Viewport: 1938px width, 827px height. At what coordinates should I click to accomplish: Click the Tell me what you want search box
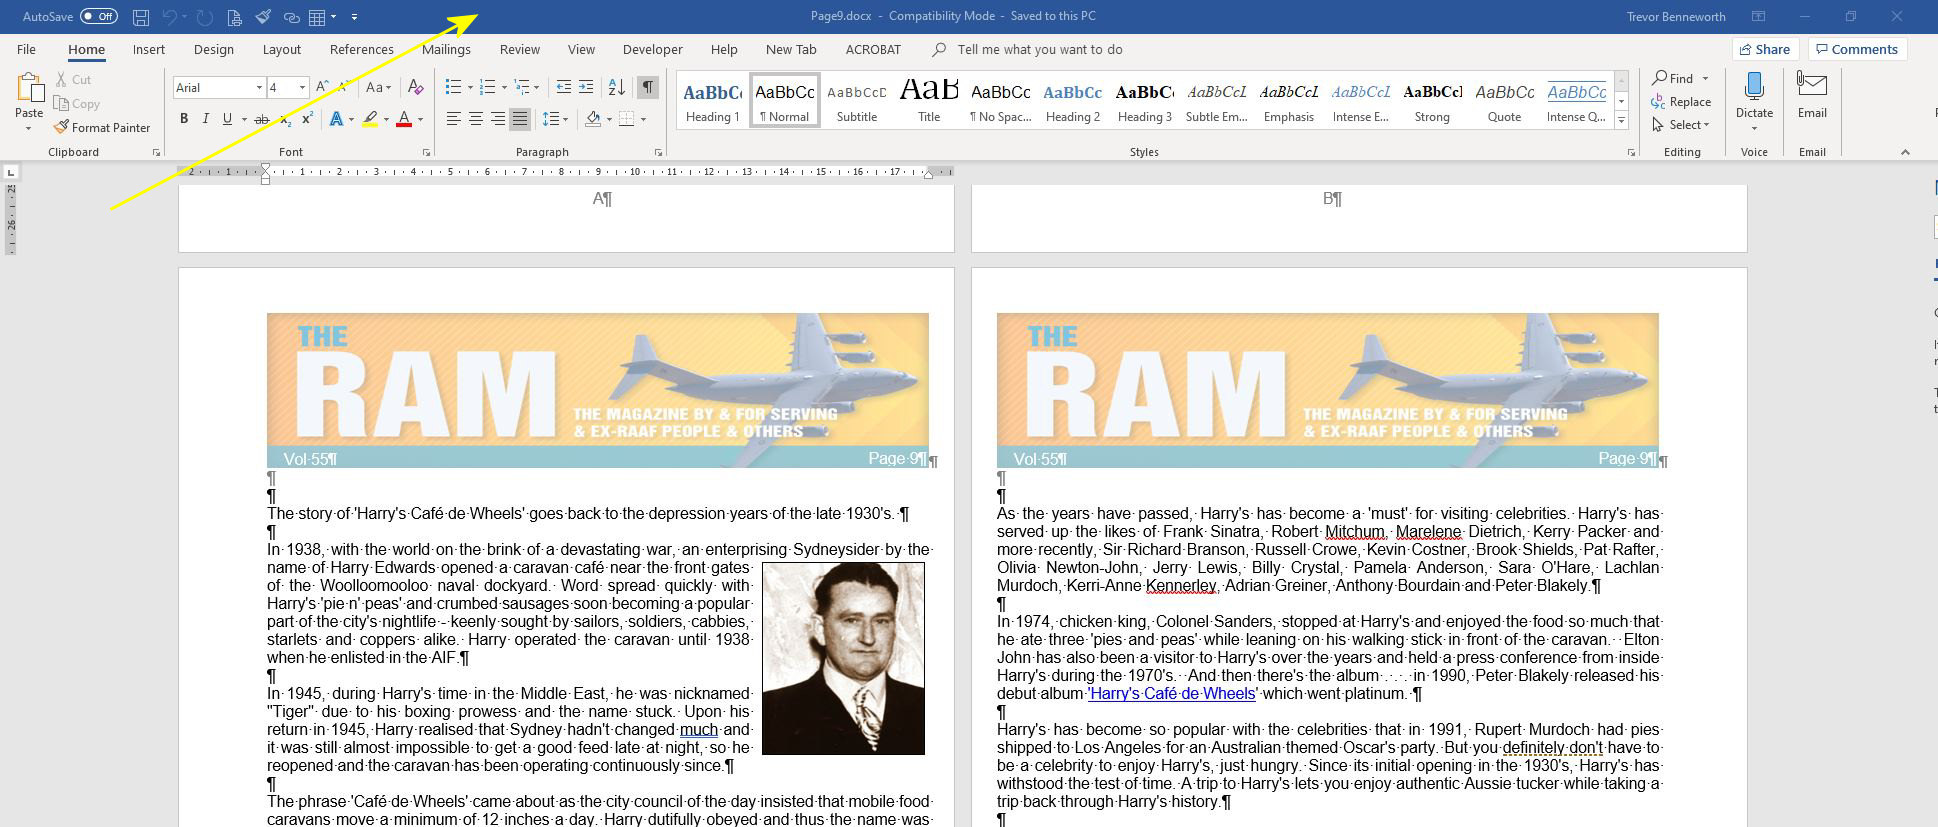1039,50
